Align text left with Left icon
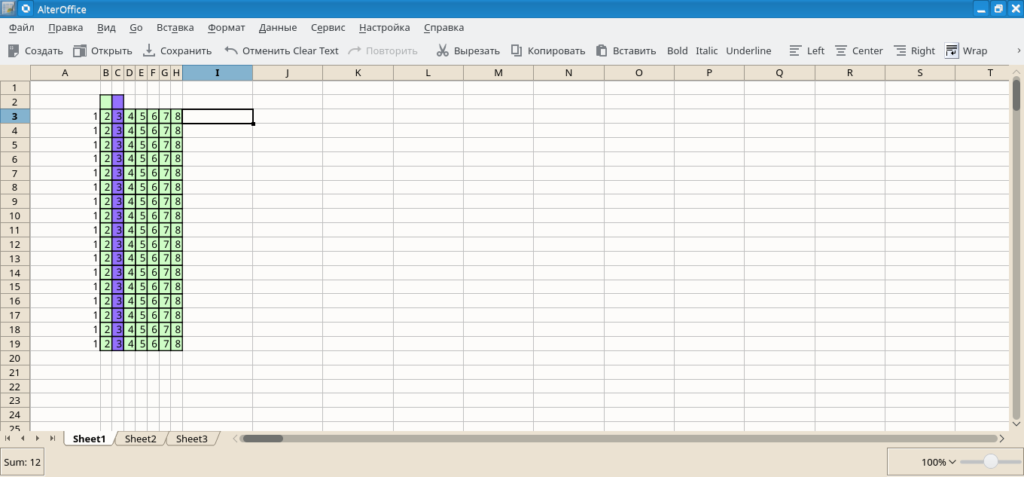1024x477 pixels. [x=796, y=51]
